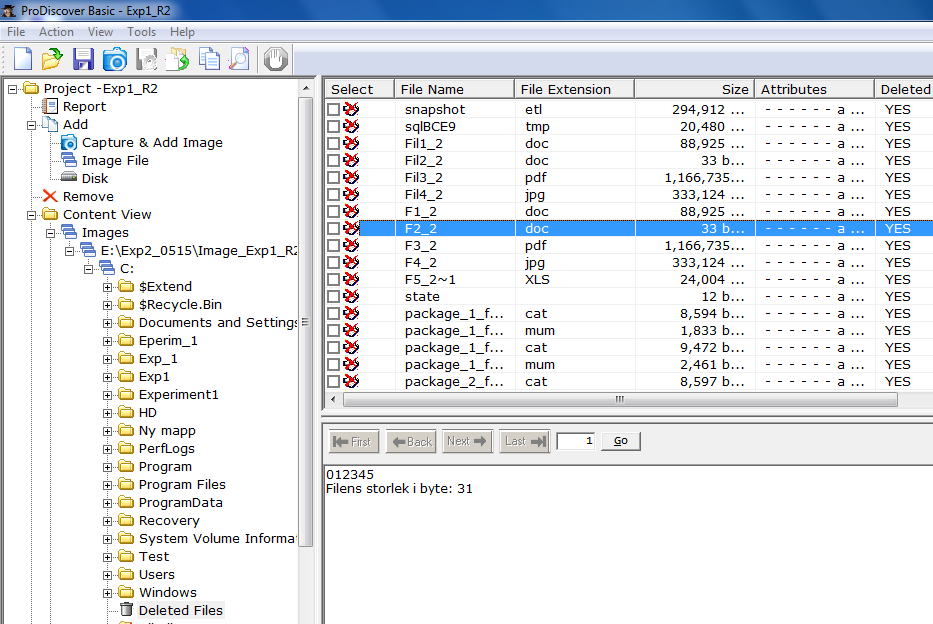Viewport: 933px width, 624px height.
Task: Tick the checkbox for highlighted F2_2 row
Action: (x=333, y=228)
